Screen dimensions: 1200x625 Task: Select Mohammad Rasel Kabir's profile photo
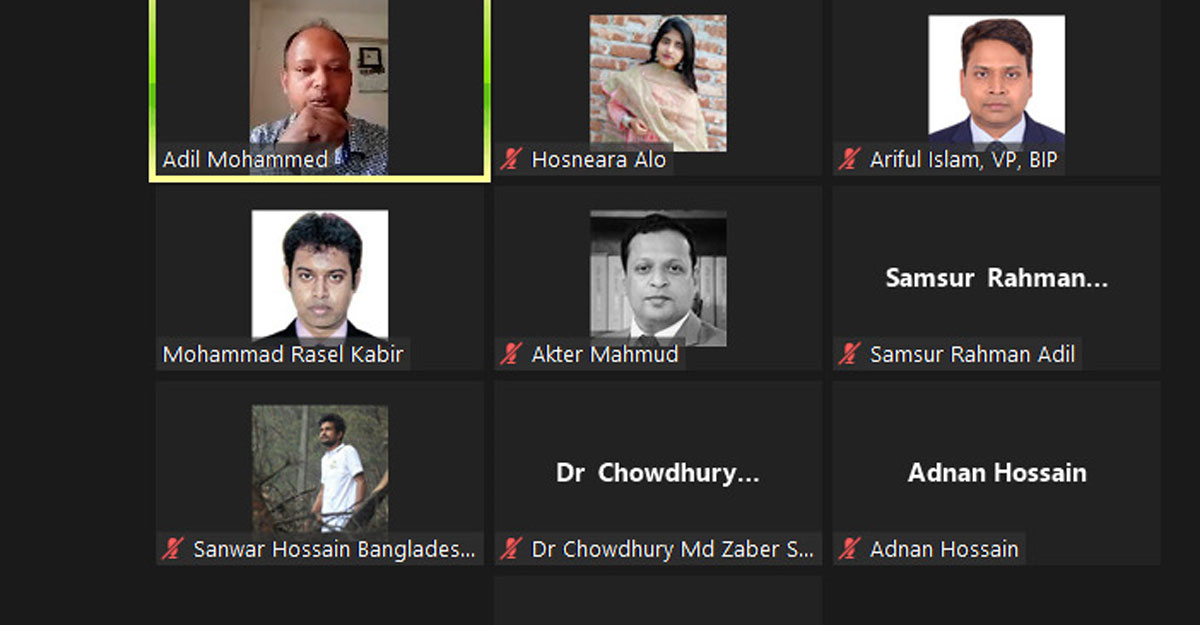[x=320, y=274]
